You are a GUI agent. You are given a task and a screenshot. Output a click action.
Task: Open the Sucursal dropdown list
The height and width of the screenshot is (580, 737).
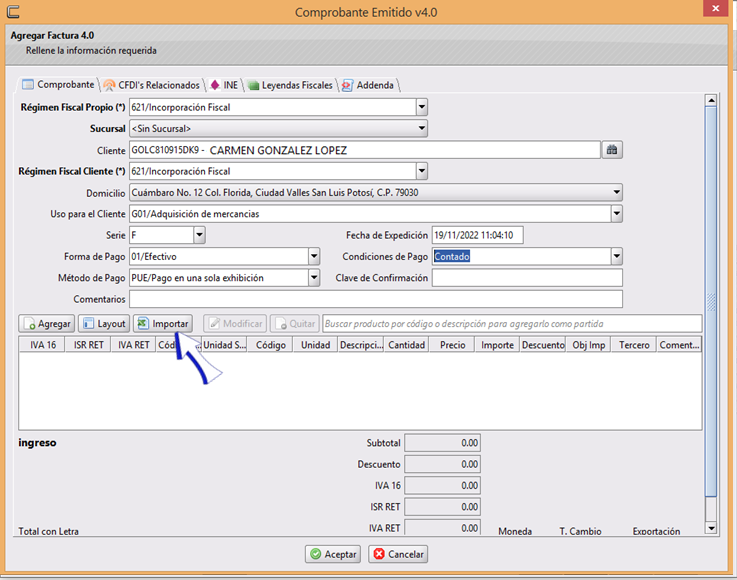tap(422, 128)
